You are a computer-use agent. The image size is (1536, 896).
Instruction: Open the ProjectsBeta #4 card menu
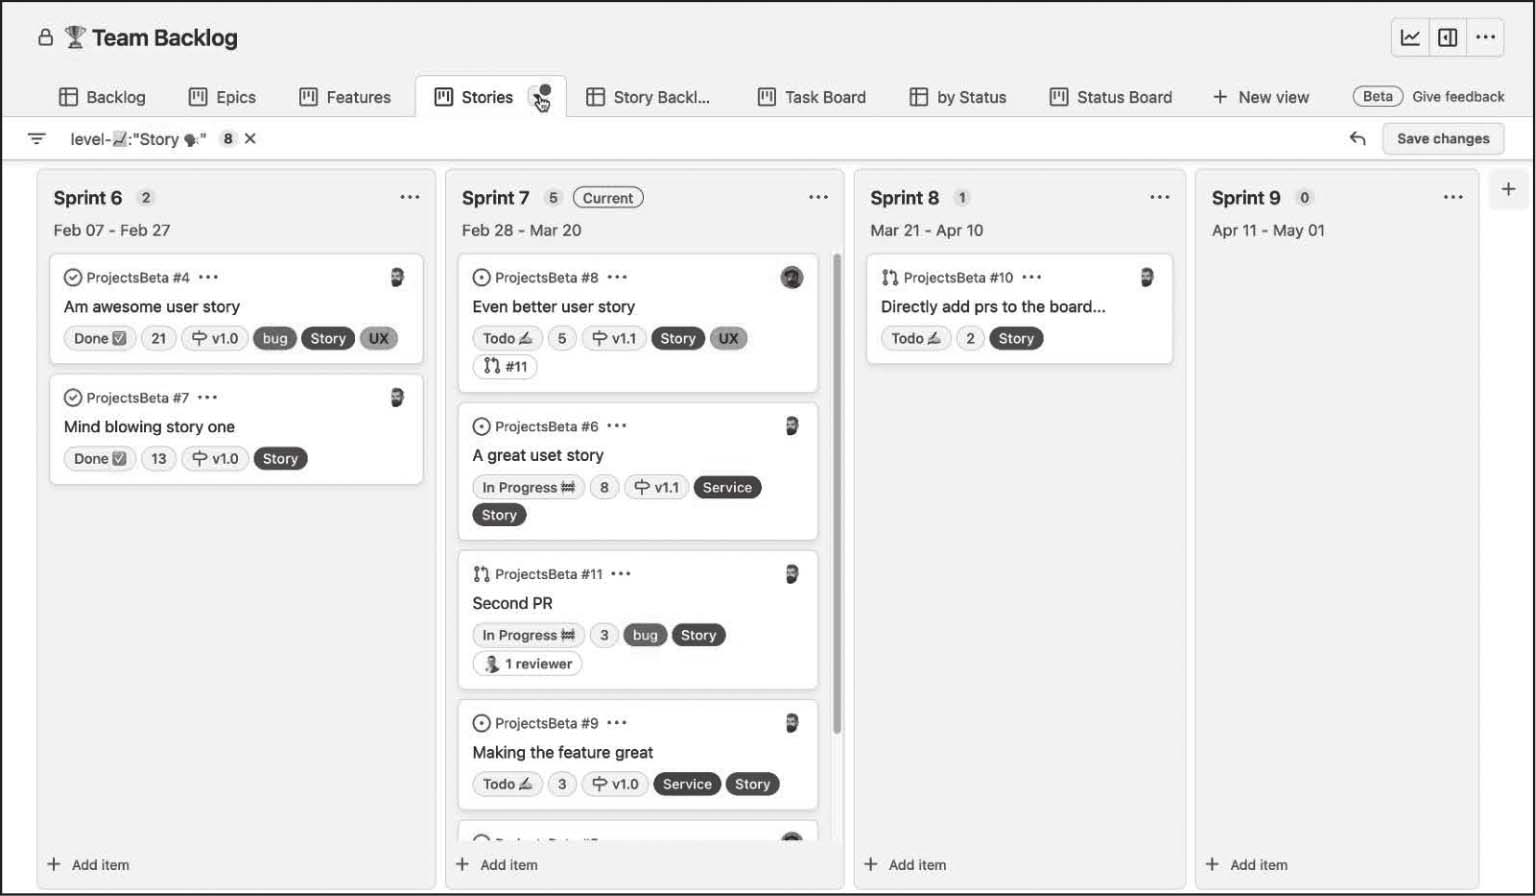coord(208,277)
